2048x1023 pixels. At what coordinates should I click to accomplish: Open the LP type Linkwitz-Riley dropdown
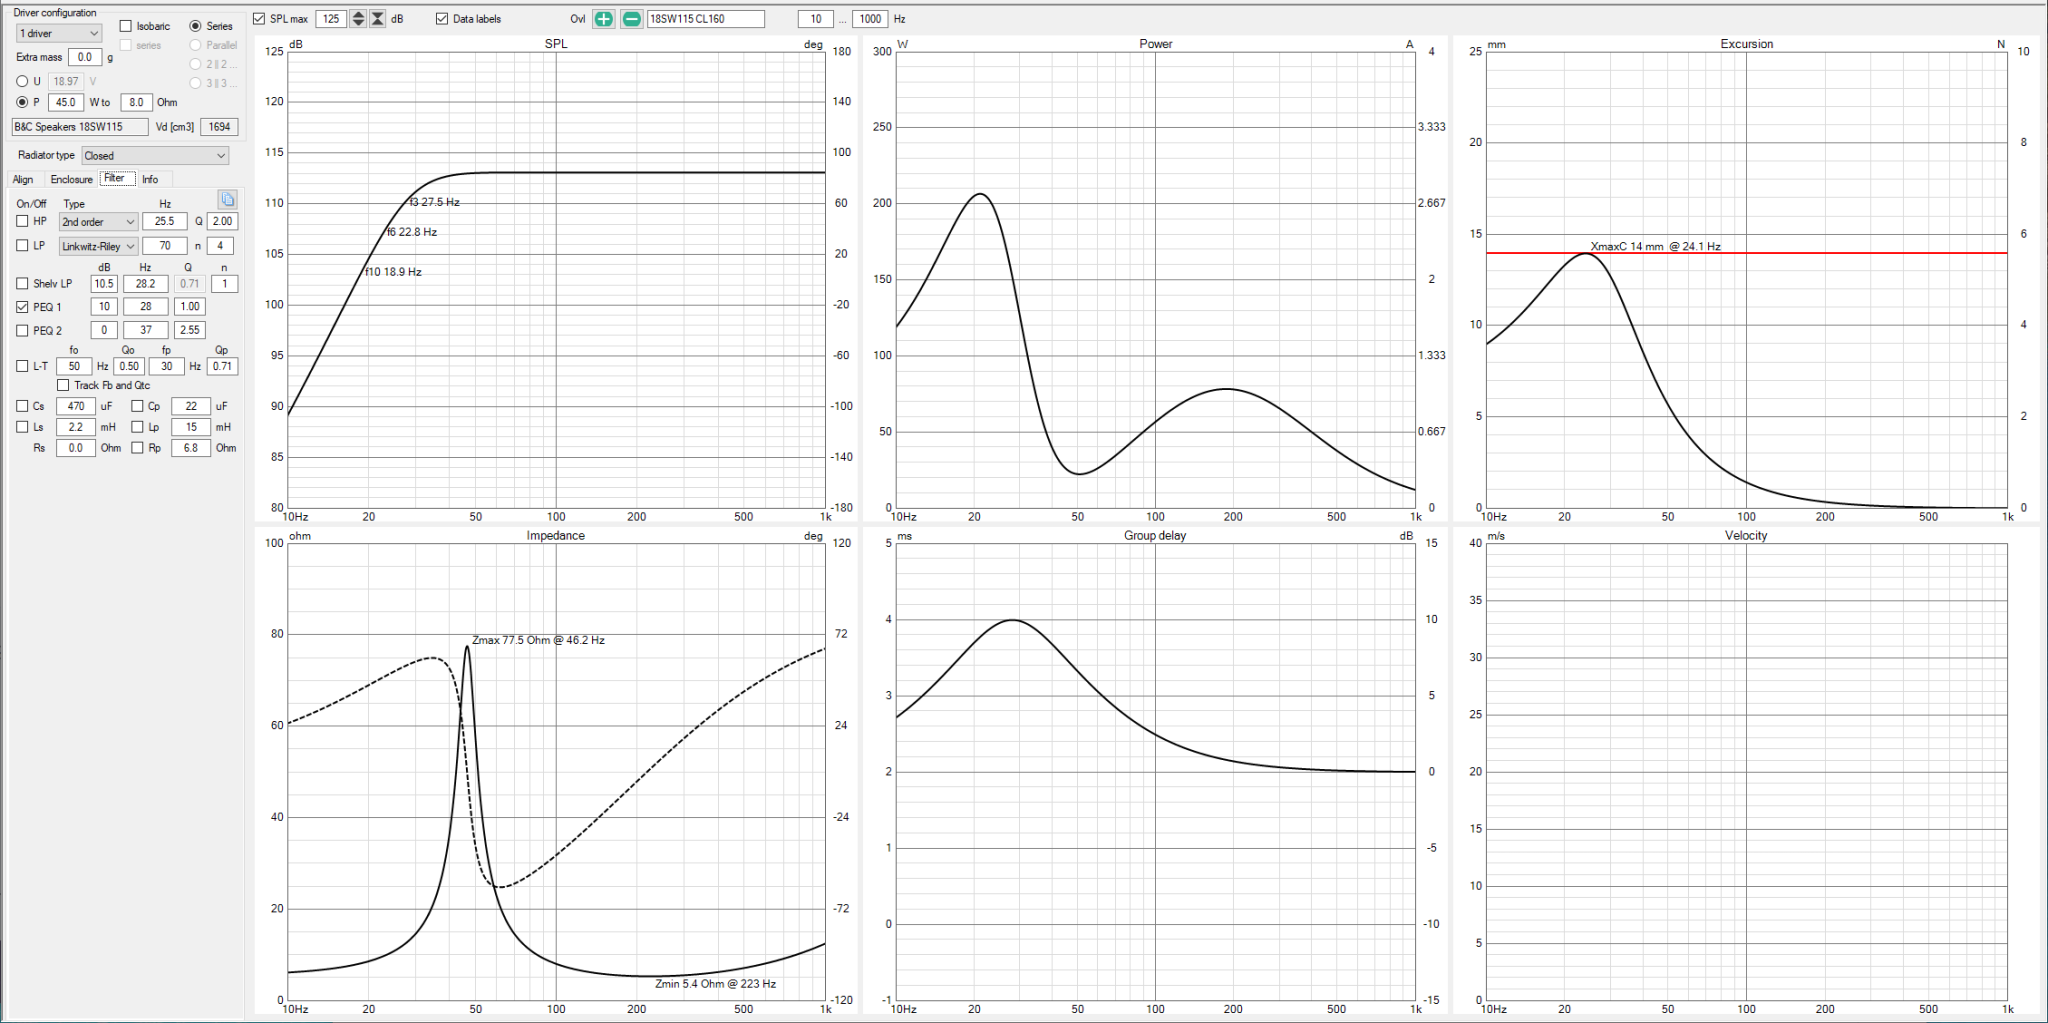98,246
